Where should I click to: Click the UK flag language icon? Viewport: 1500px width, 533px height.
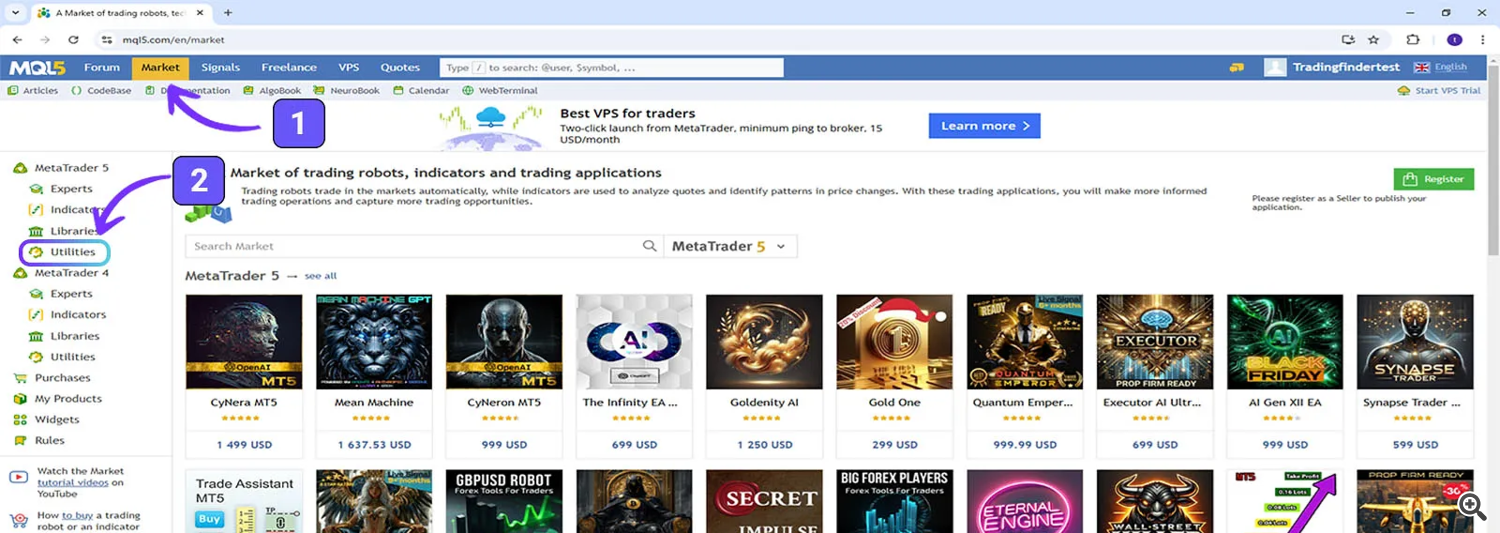[1422, 68]
